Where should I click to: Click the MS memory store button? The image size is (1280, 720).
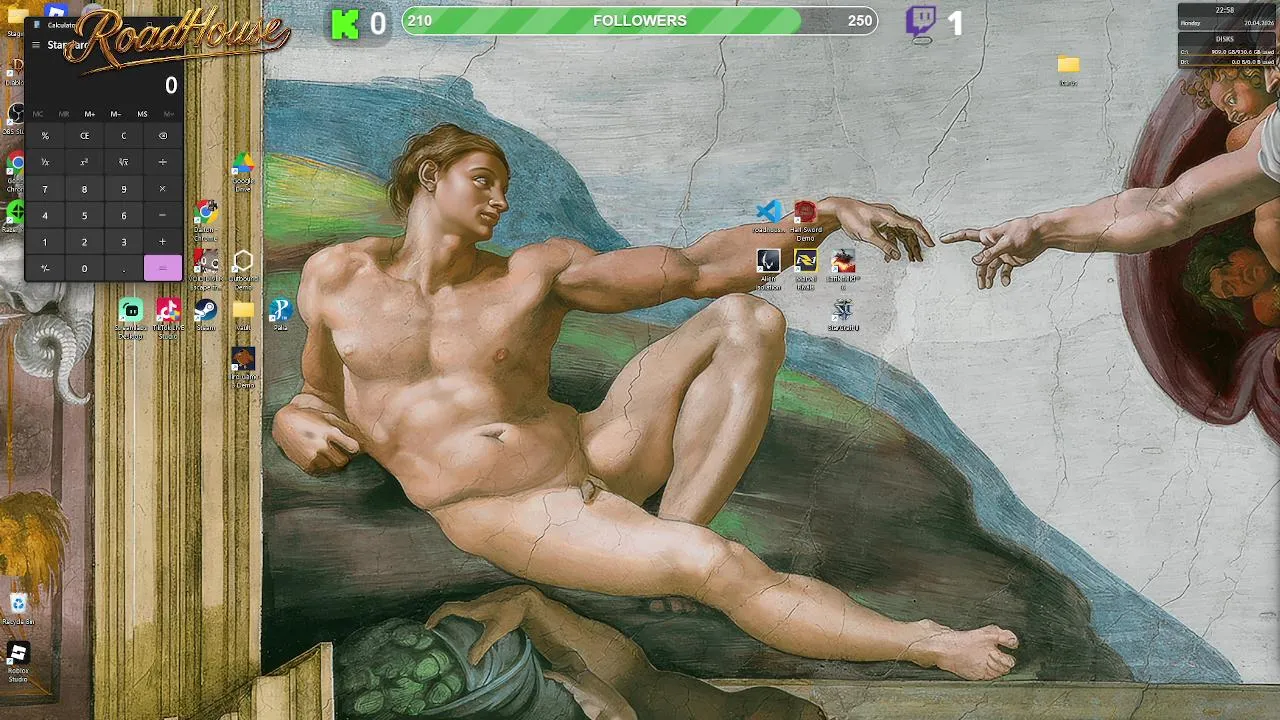[142, 114]
